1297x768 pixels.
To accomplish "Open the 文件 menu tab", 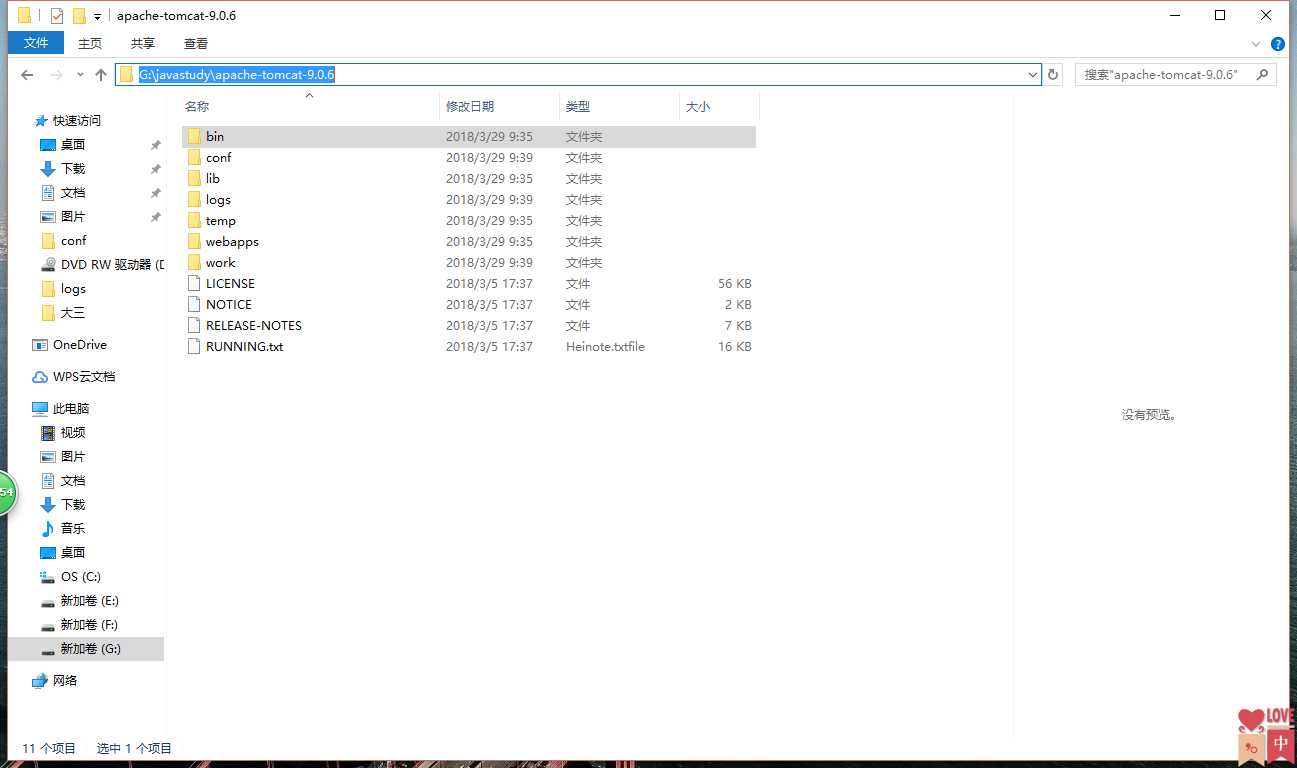I will click(x=36, y=43).
